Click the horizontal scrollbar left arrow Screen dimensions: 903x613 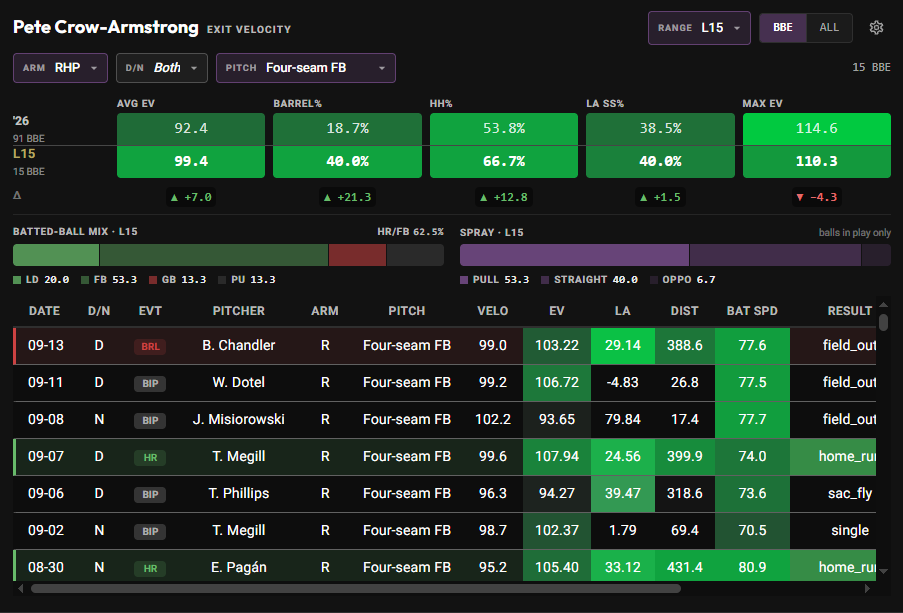coord(21,588)
